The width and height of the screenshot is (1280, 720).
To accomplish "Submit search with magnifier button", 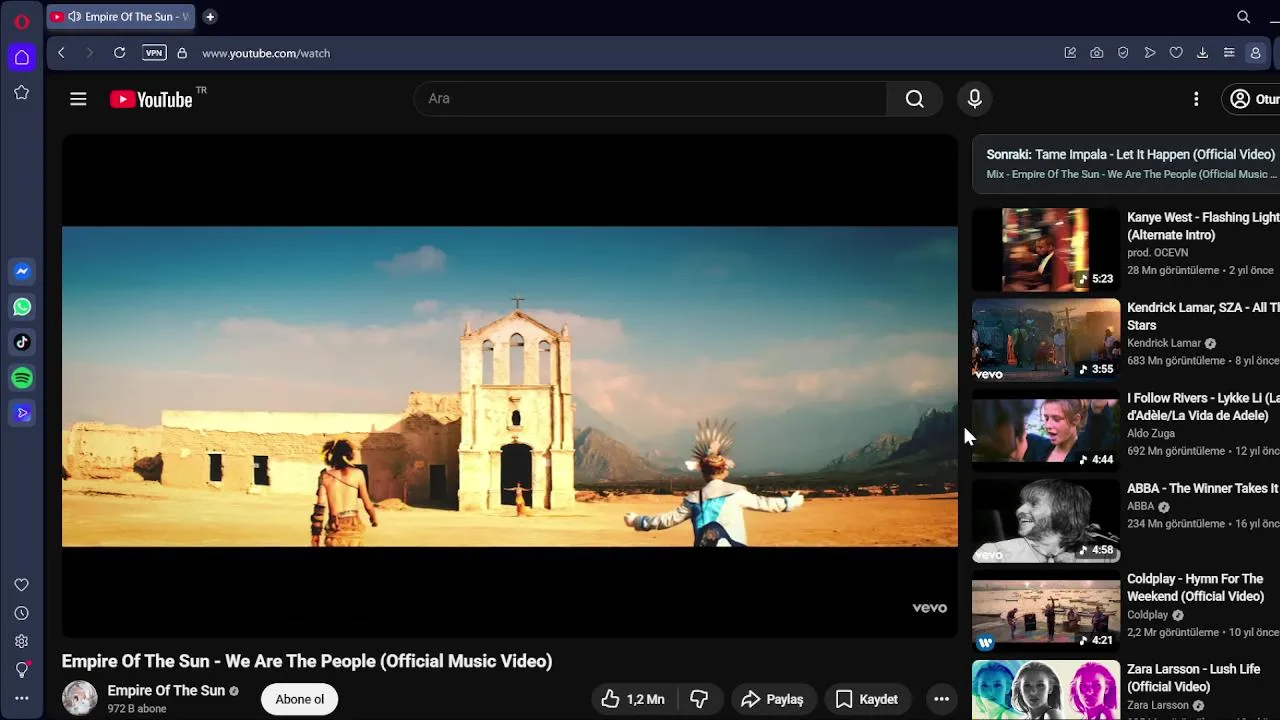I will (915, 99).
